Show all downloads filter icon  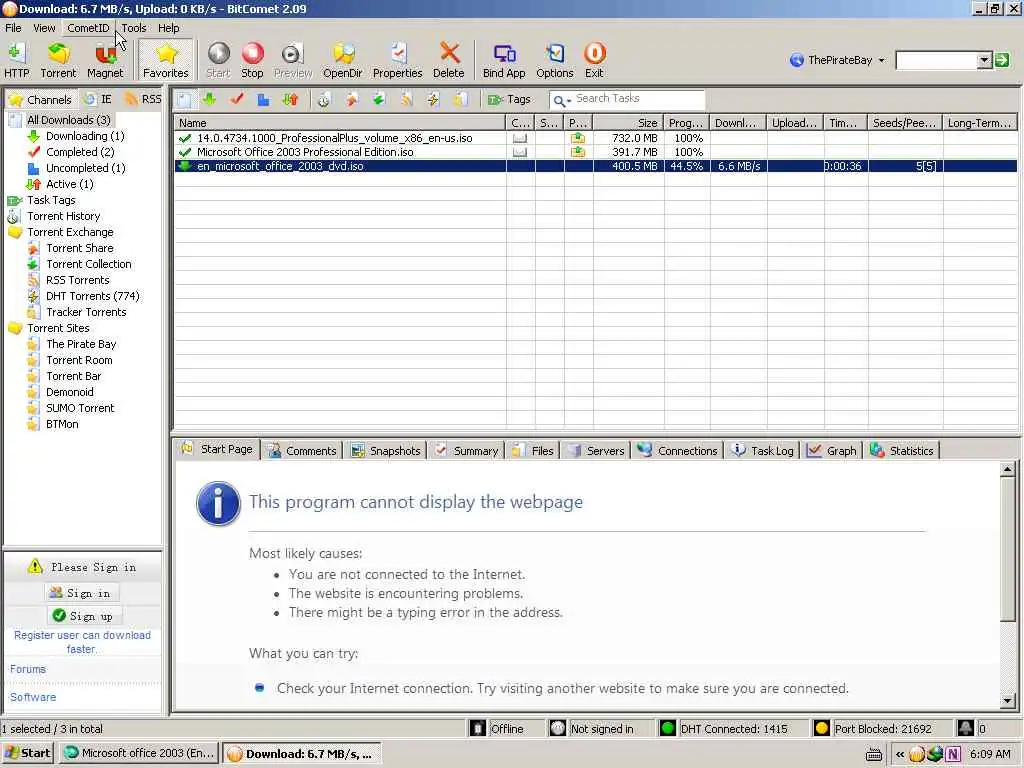pos(184,99)
